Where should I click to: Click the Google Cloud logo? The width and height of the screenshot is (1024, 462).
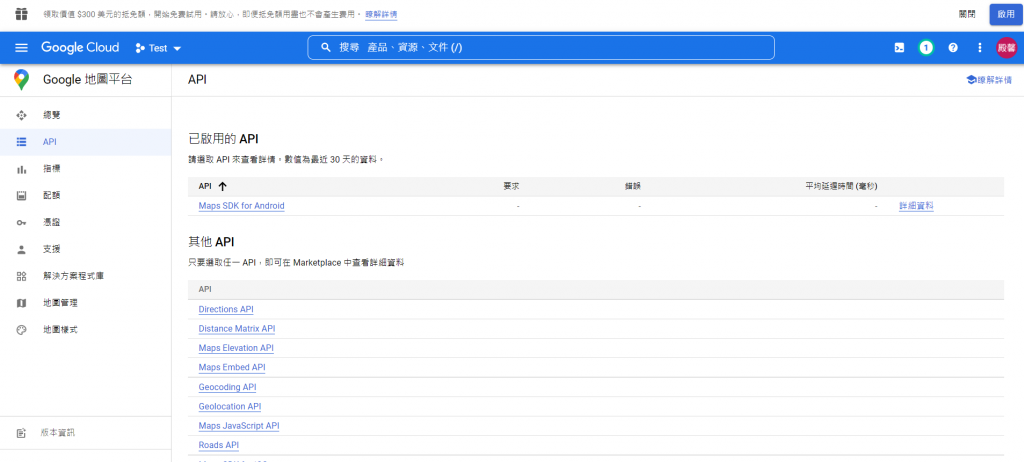(x=80, y=48)
